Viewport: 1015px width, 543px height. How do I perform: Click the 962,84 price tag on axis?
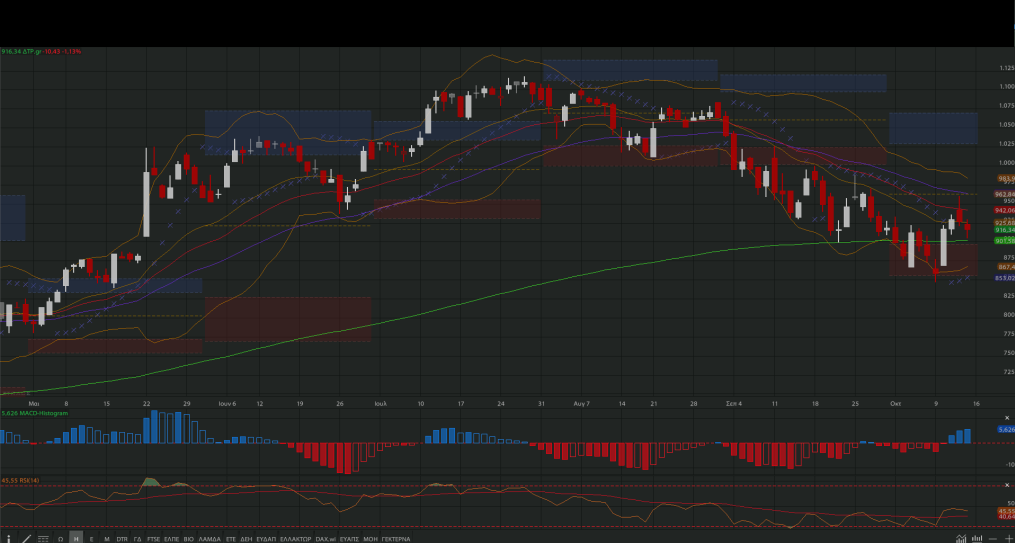1005,194
